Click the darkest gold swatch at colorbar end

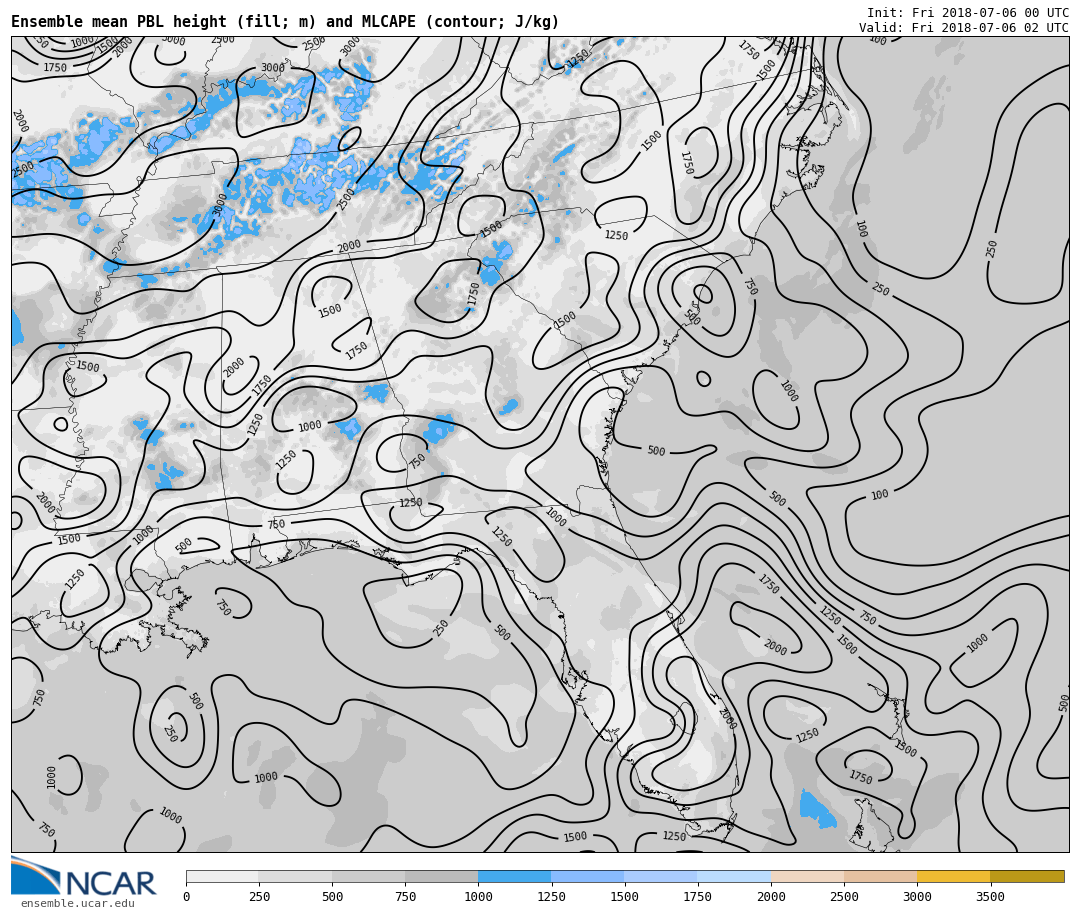click(1027, 876)
